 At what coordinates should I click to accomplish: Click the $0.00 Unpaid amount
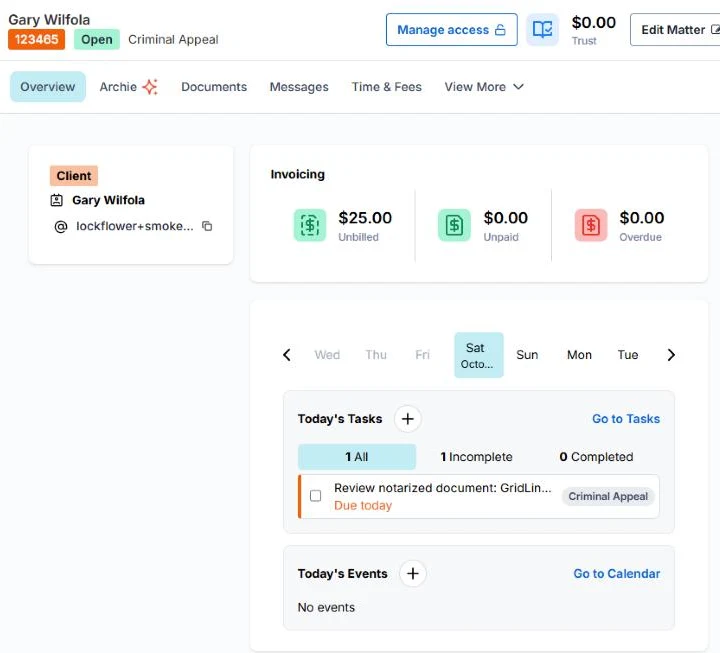[x=506, y=218]
